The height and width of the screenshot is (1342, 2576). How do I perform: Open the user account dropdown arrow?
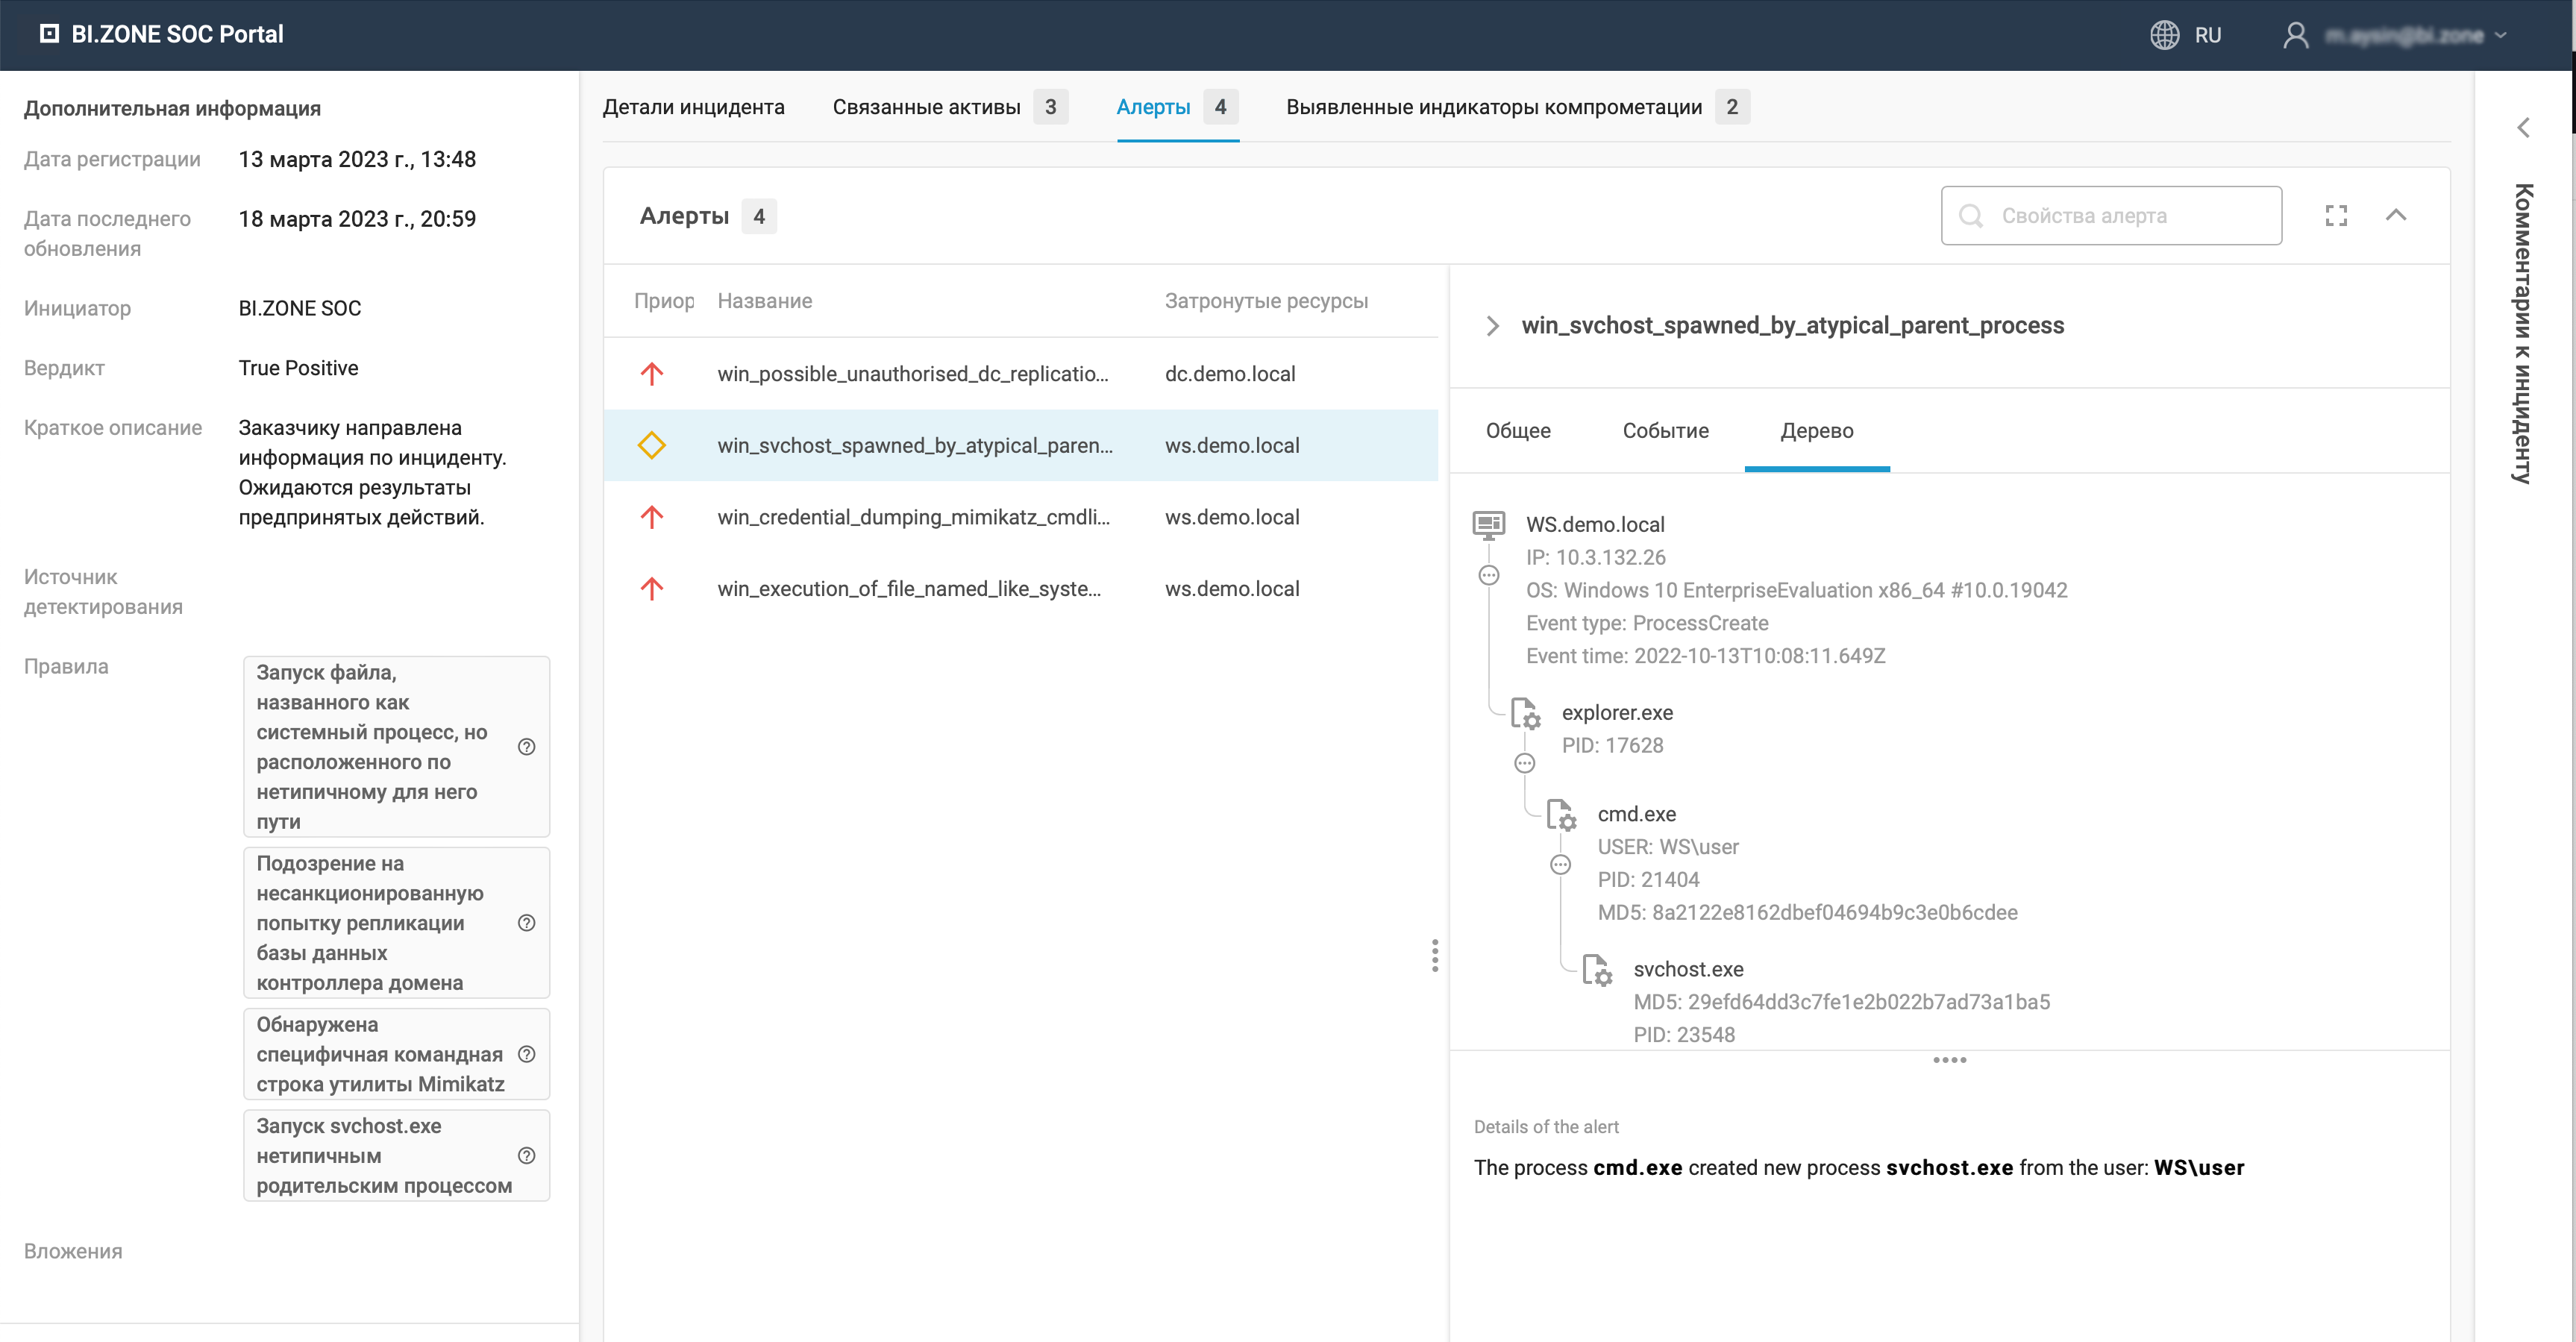2501,35
